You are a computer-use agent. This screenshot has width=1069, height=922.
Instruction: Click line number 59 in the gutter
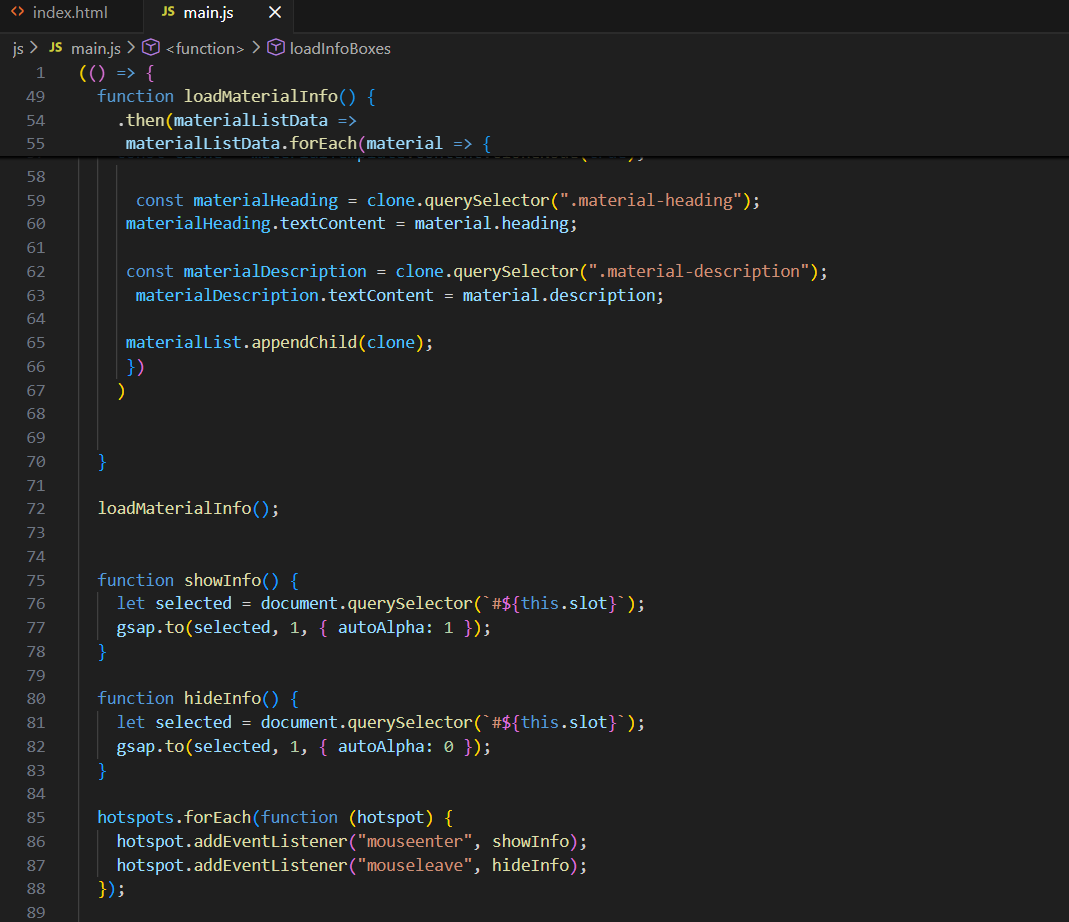(35, 200)
